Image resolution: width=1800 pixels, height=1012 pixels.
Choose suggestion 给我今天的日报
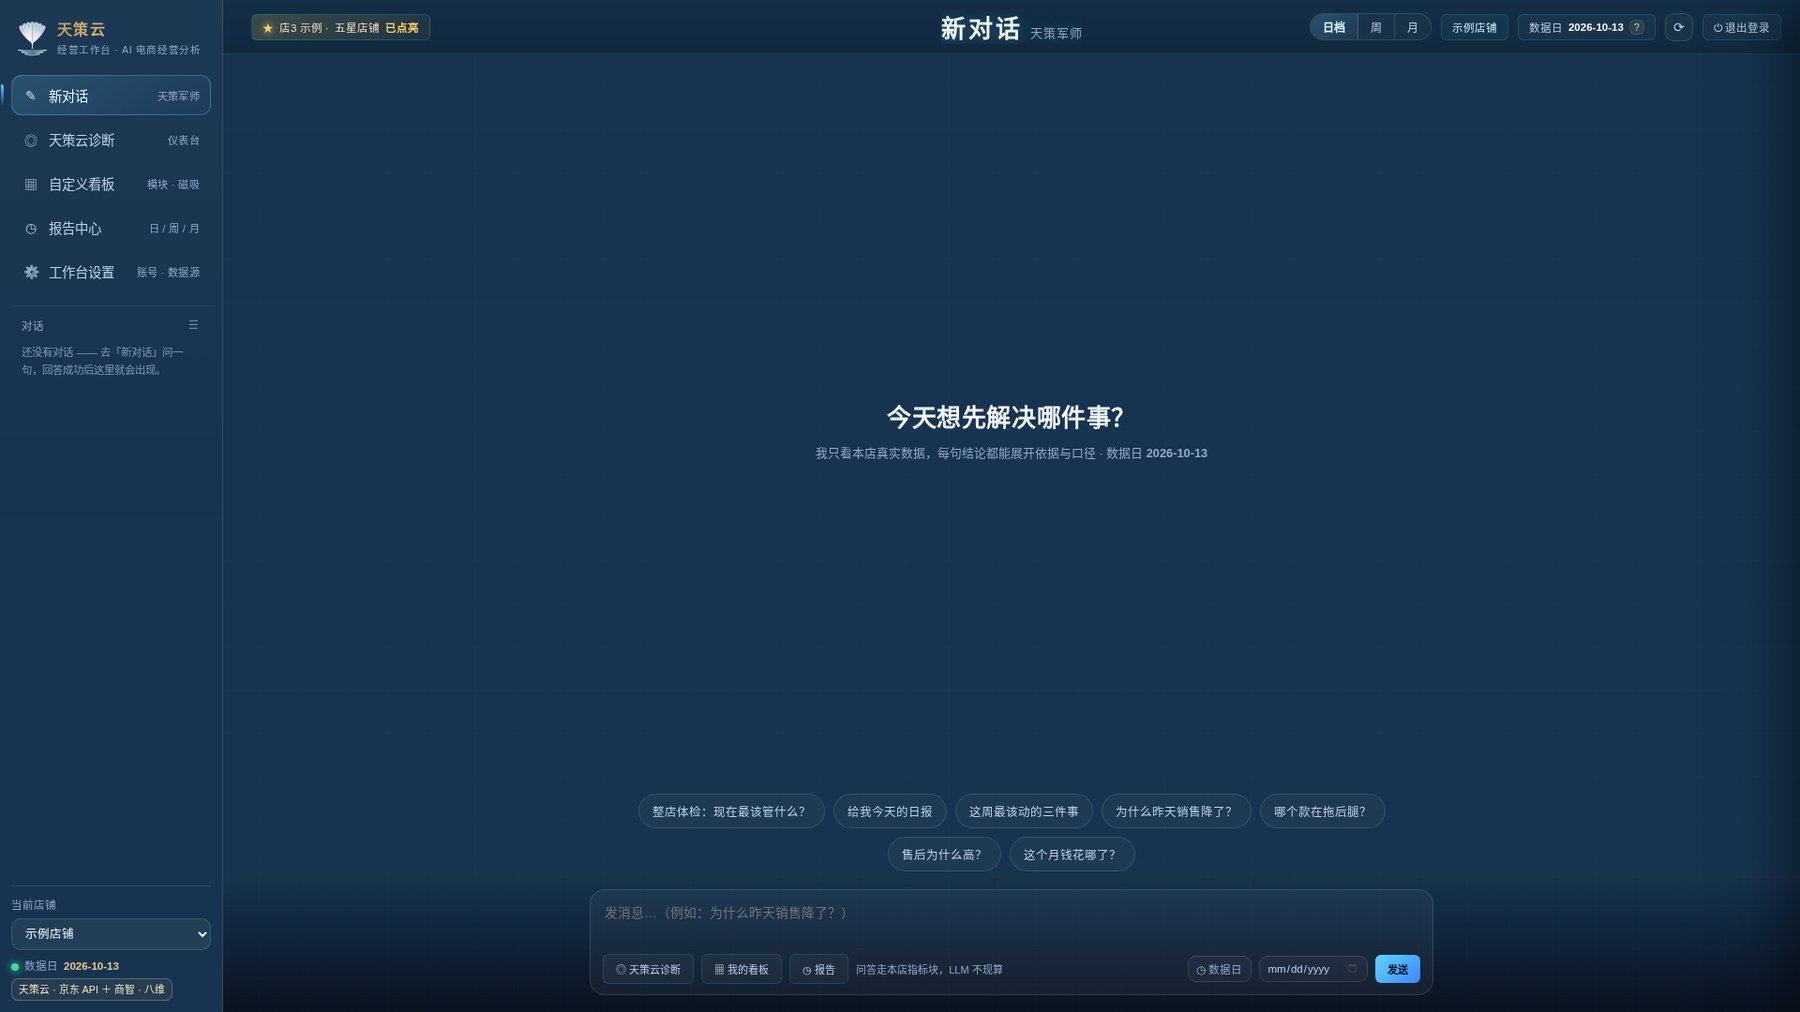point(890,811)
